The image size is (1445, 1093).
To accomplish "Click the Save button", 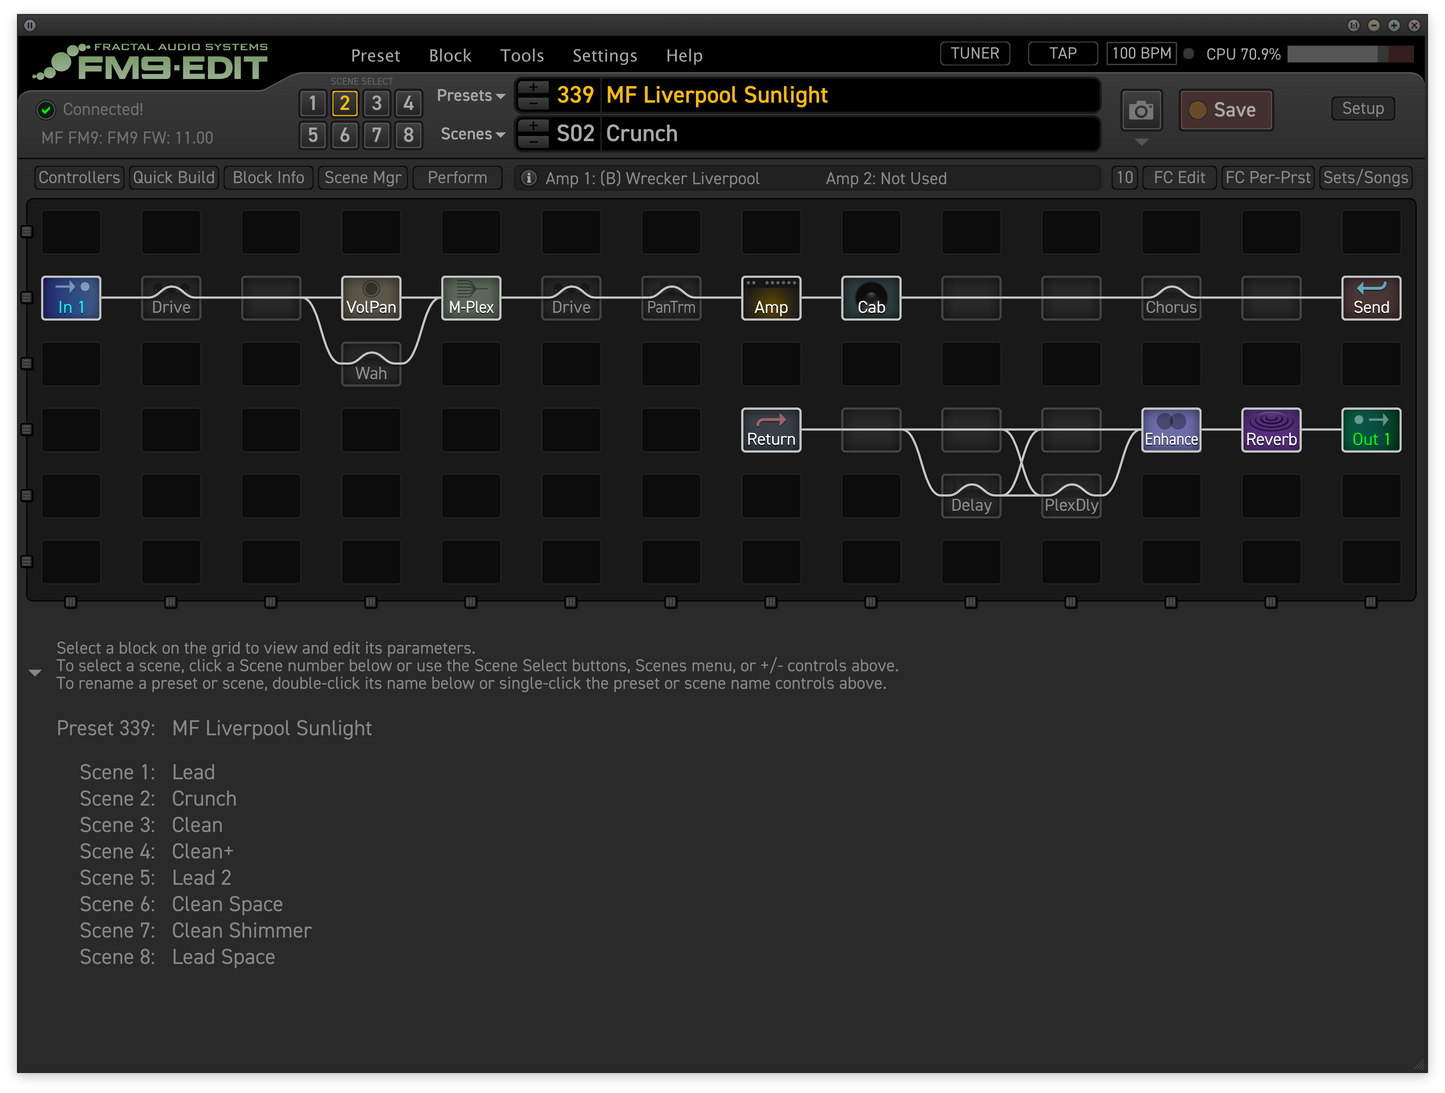I will click(1226, 110).
